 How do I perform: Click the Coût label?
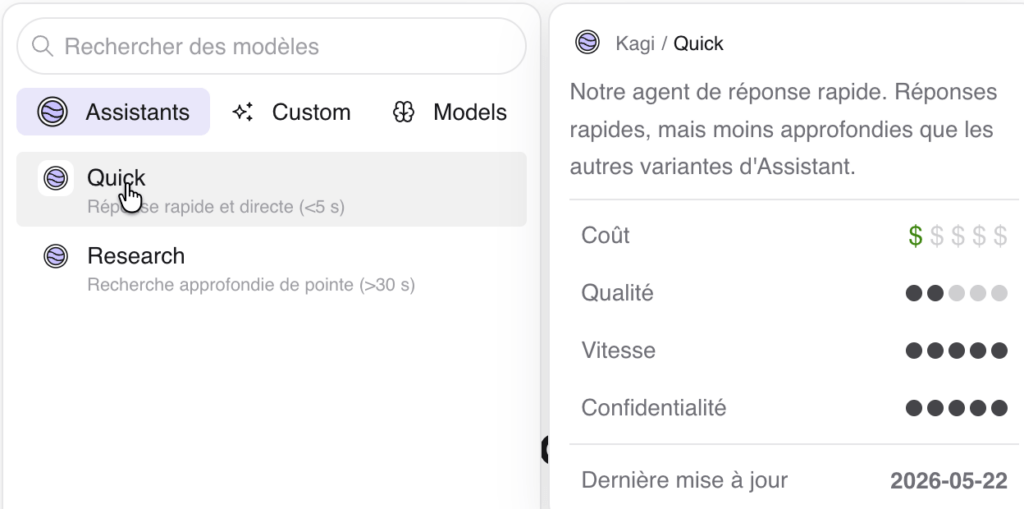point(605,235)
